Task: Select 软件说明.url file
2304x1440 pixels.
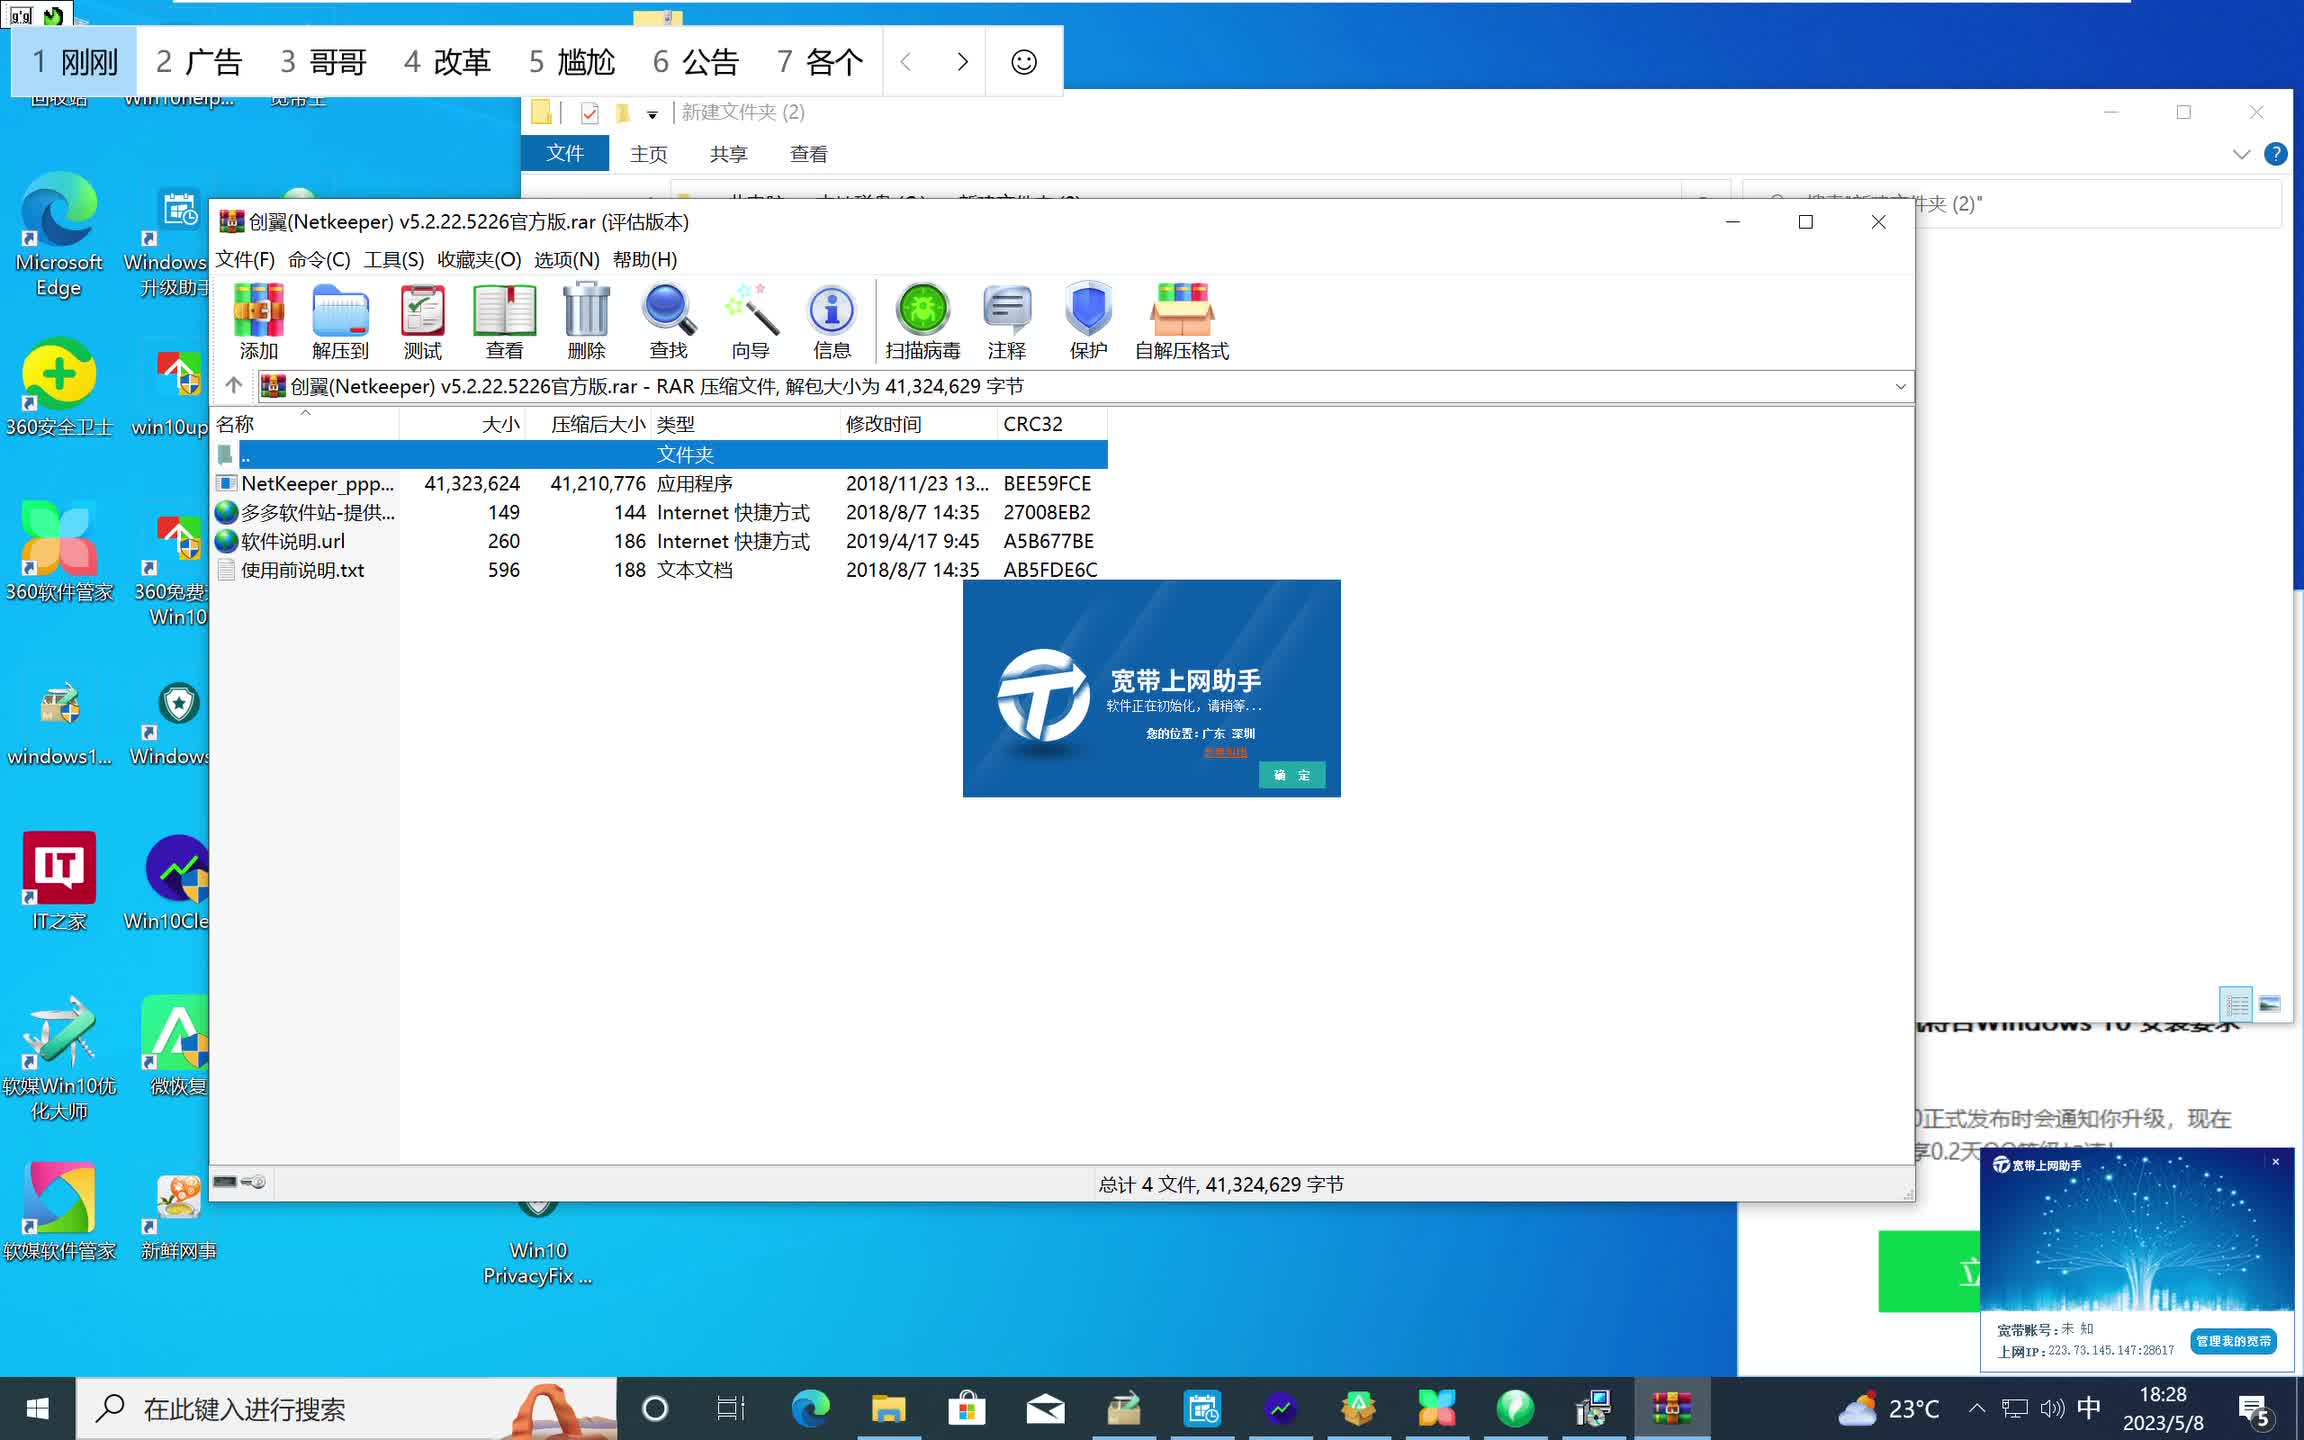Action: 660,541
